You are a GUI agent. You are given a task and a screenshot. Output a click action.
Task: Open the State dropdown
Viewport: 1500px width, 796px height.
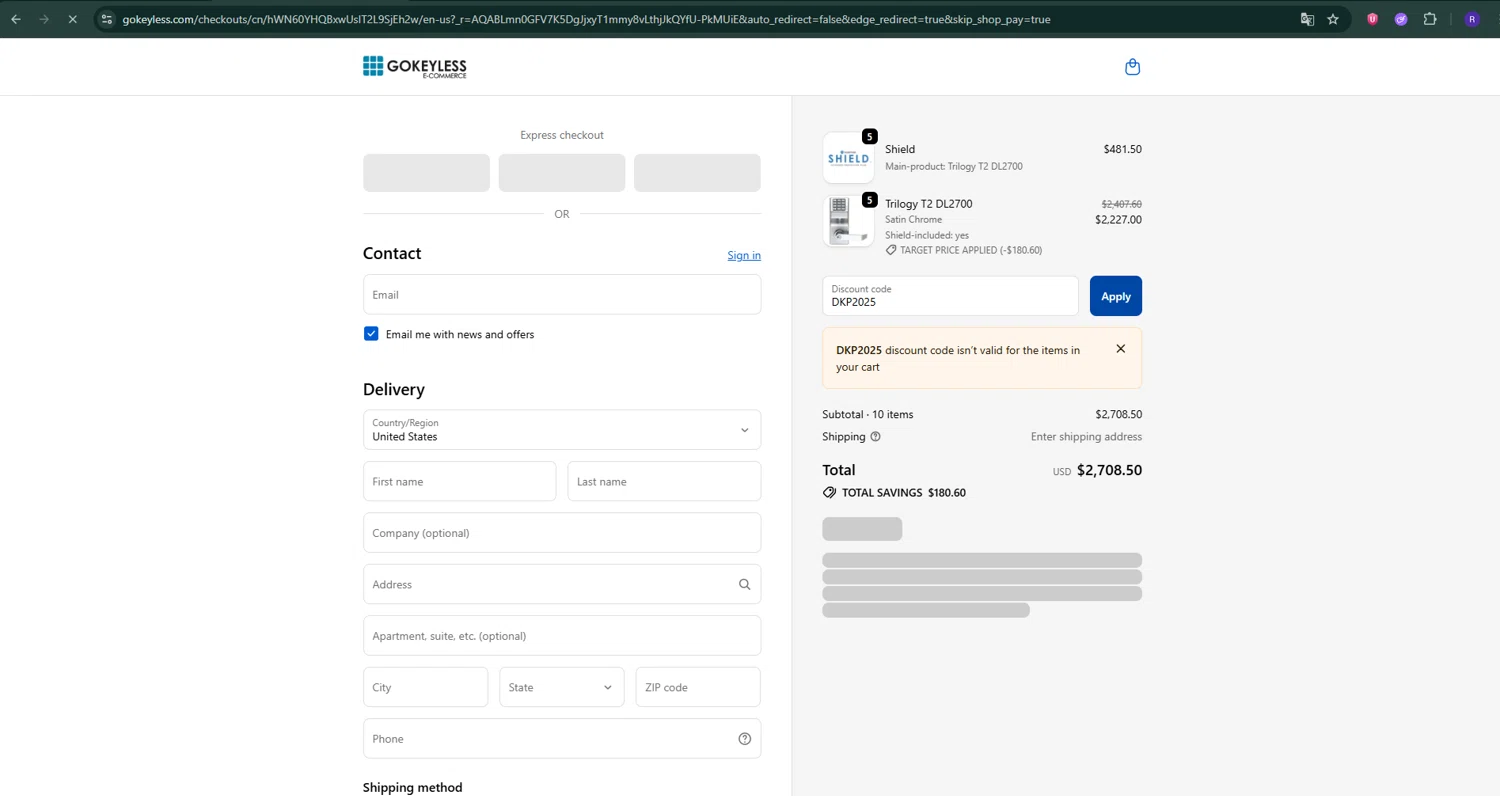coord(562,687)
